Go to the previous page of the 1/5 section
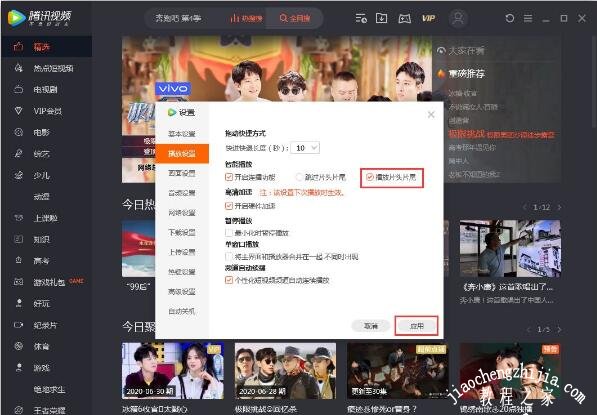The image size is (597, 415). (x=528, y=330)
